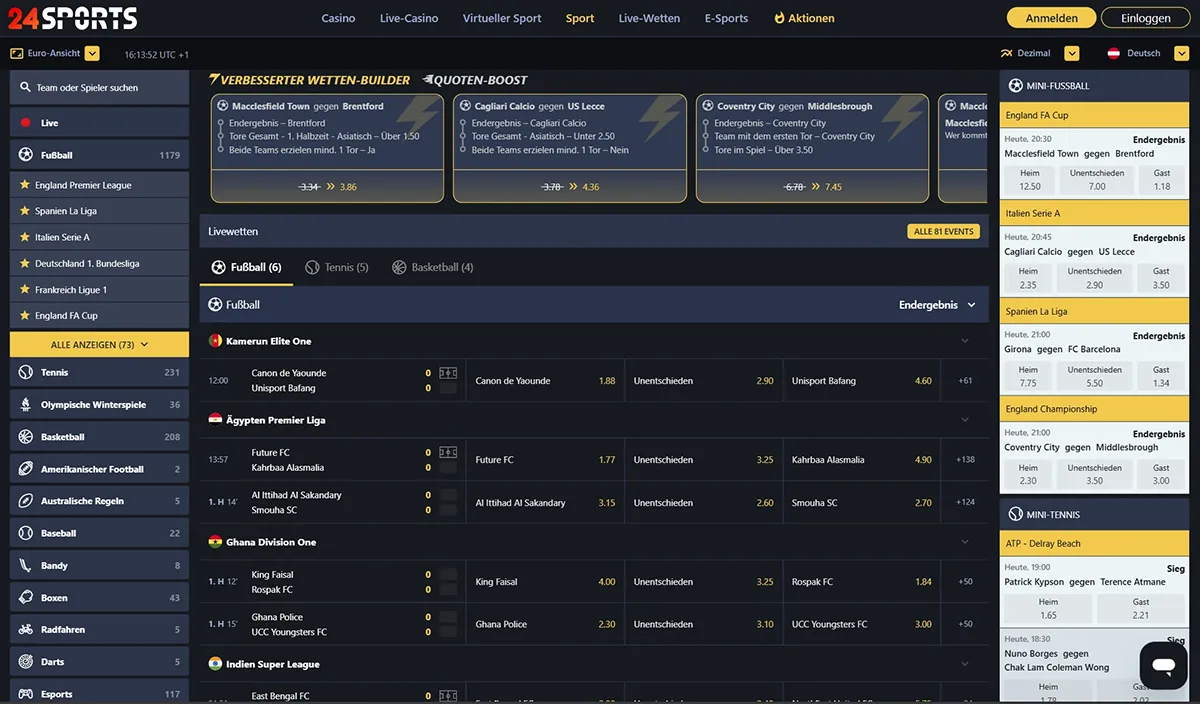Open +138 more markets for Future FC

click(x=965, y=460)
